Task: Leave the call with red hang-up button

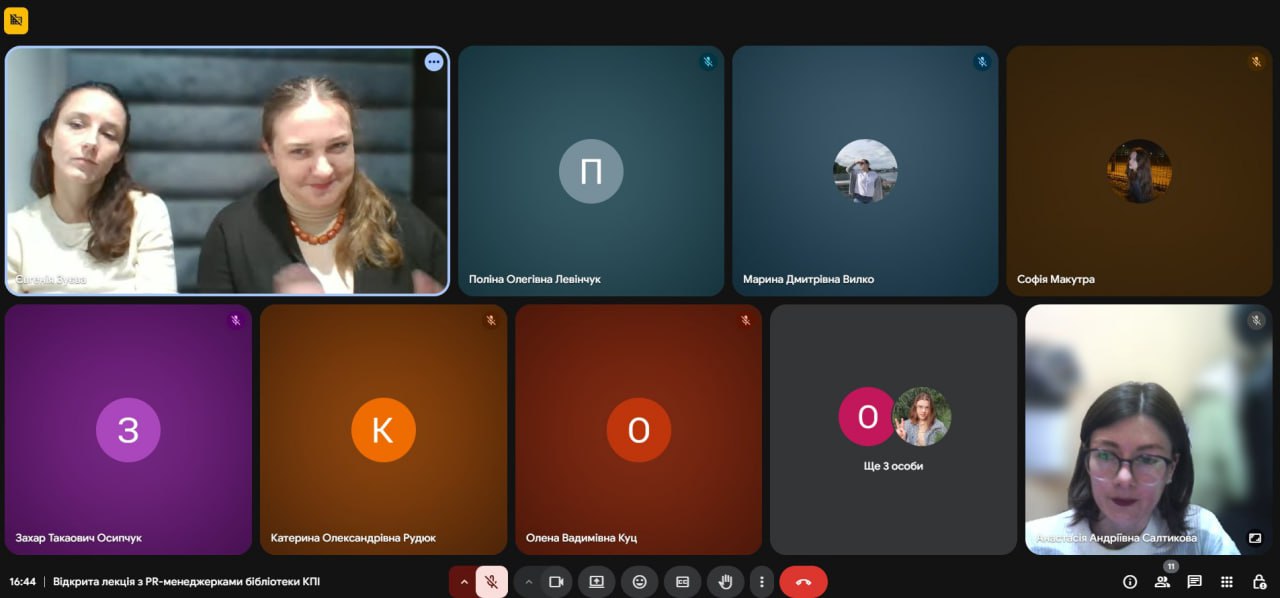Action: (803, 582)
